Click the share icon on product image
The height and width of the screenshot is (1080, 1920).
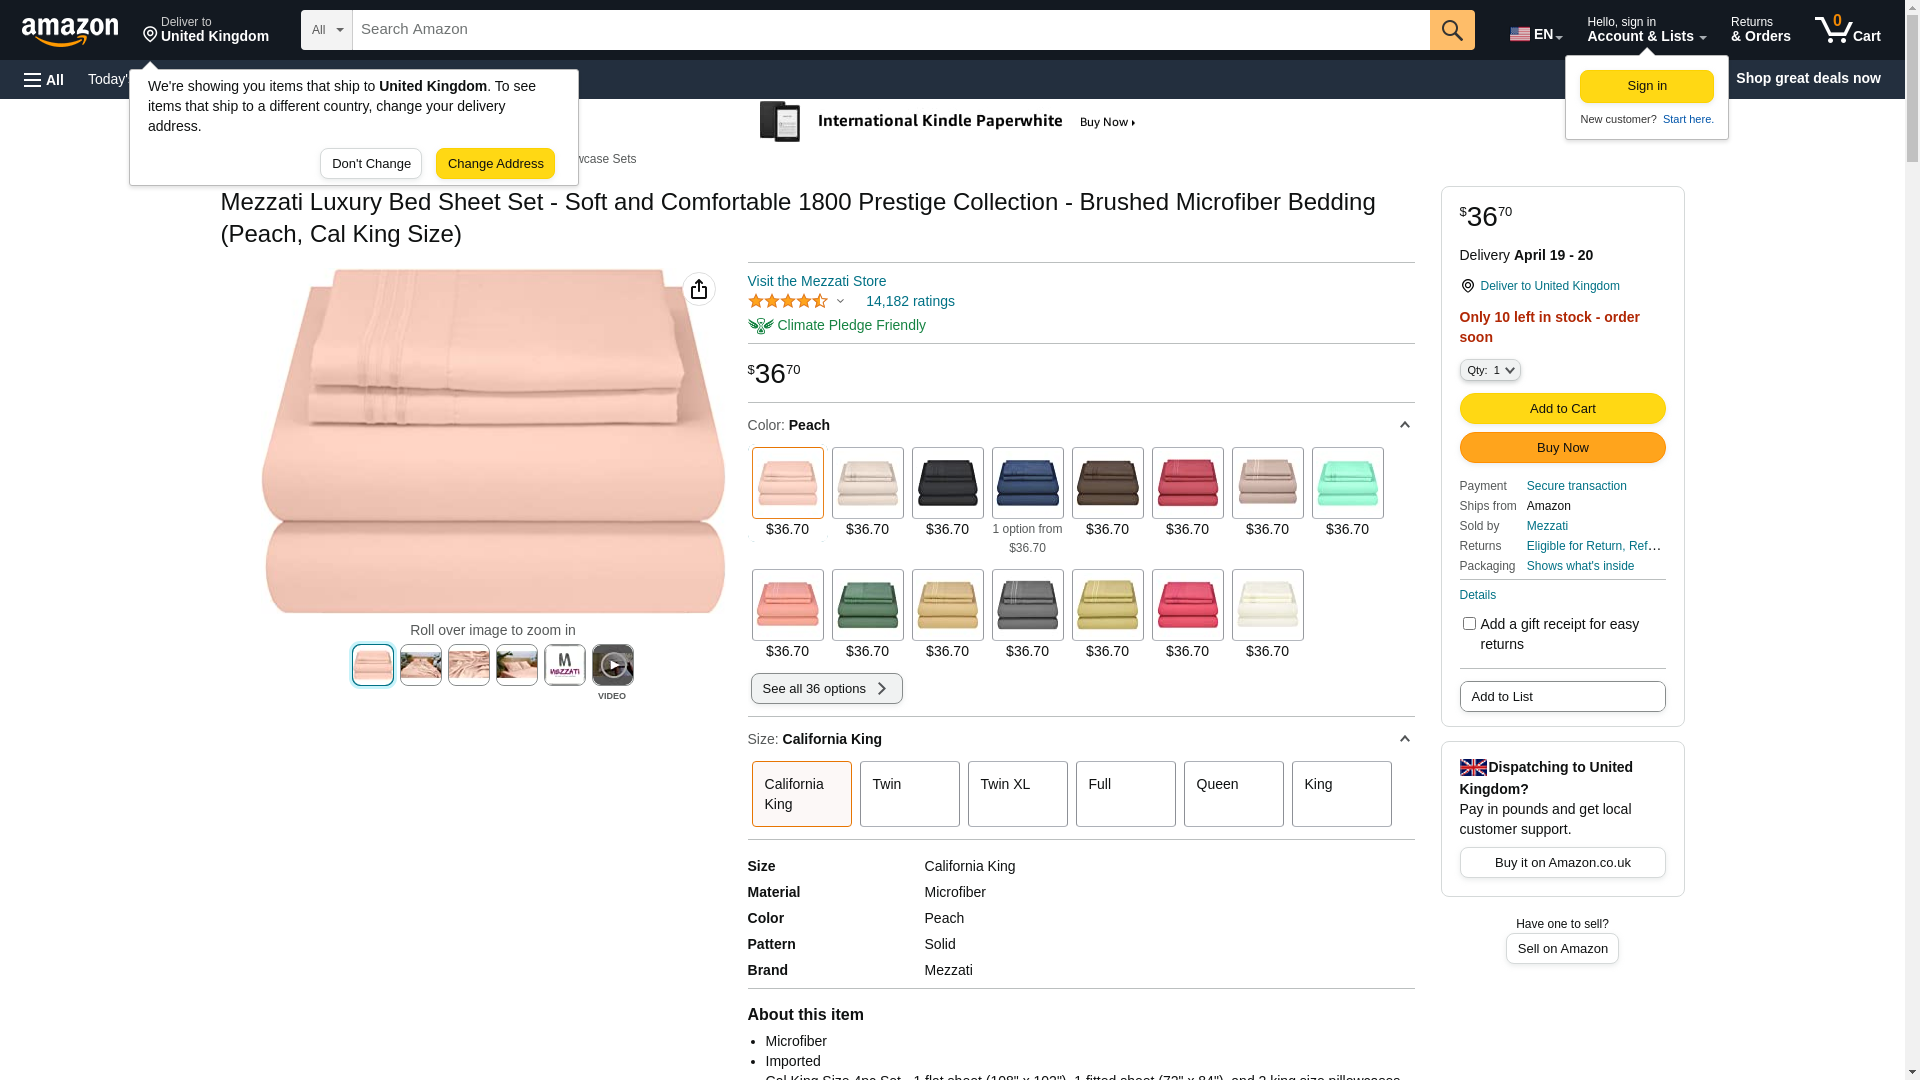tap(699, 289)
